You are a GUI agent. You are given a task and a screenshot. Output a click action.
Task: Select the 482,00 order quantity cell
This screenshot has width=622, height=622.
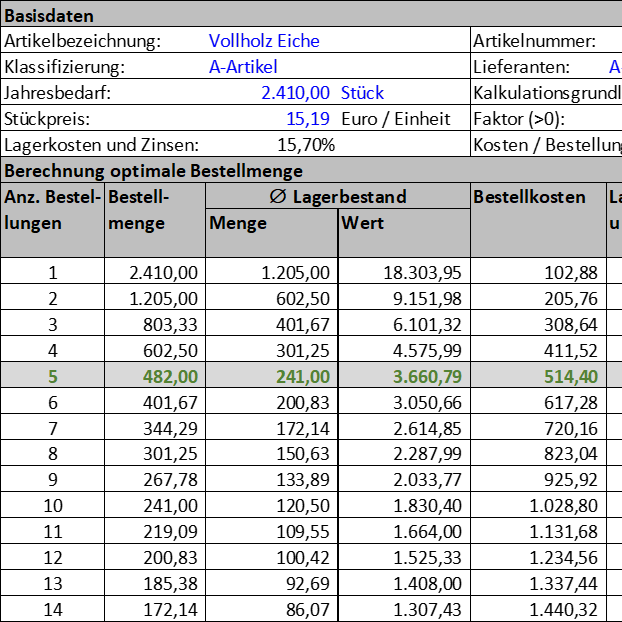click(x=155, y=376)
